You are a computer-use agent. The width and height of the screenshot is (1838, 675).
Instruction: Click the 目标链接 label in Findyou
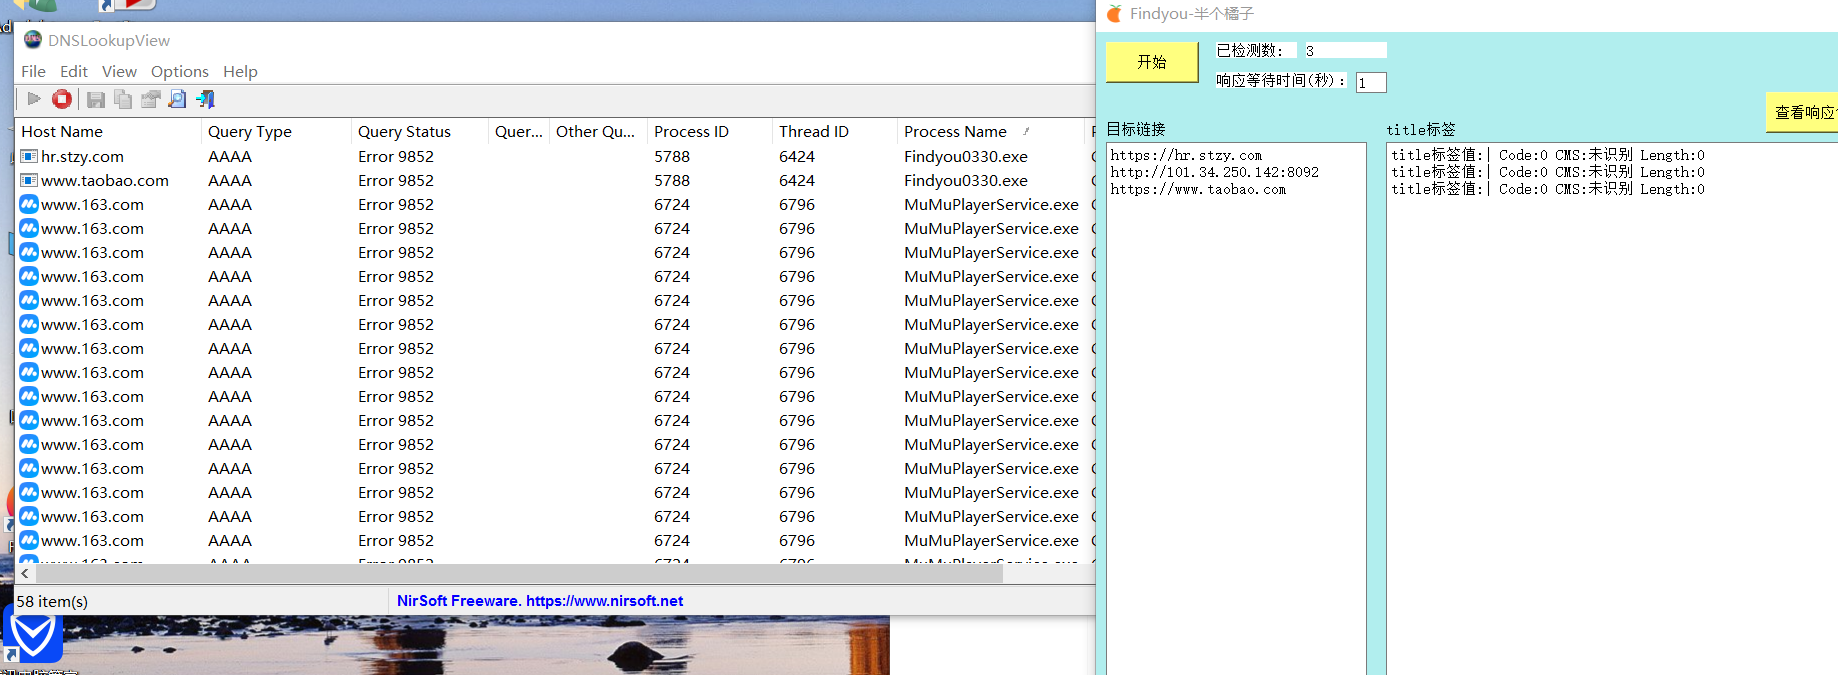[1136, 130]
